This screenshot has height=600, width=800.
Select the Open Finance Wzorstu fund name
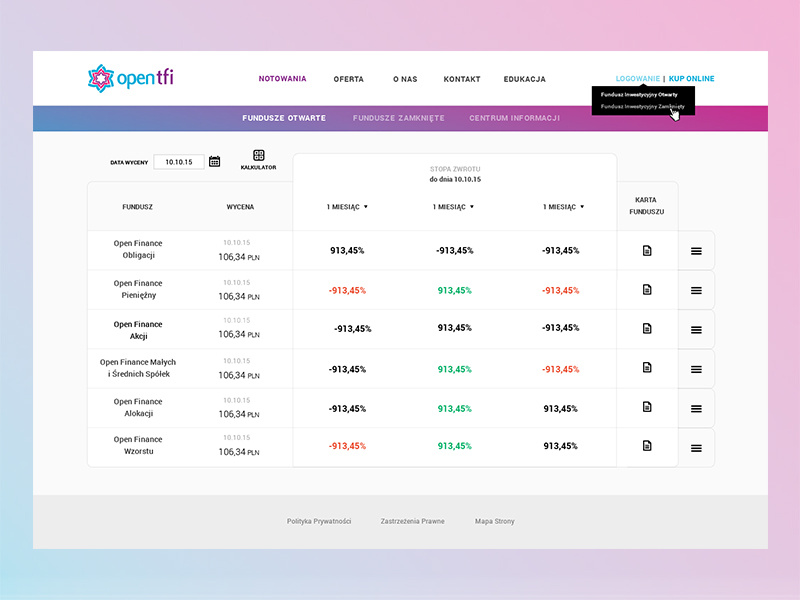pos(138,445)
